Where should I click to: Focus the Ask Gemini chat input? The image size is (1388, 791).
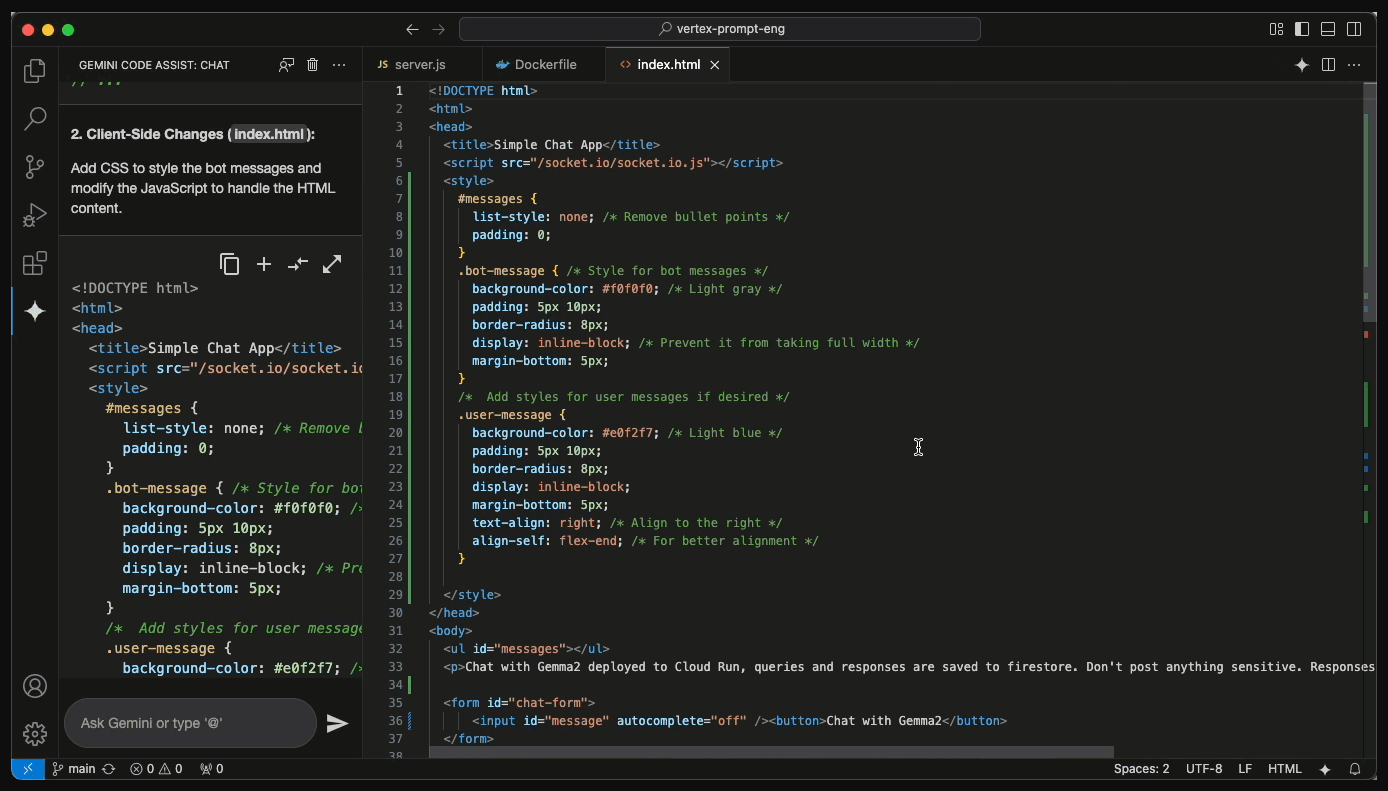190,723
